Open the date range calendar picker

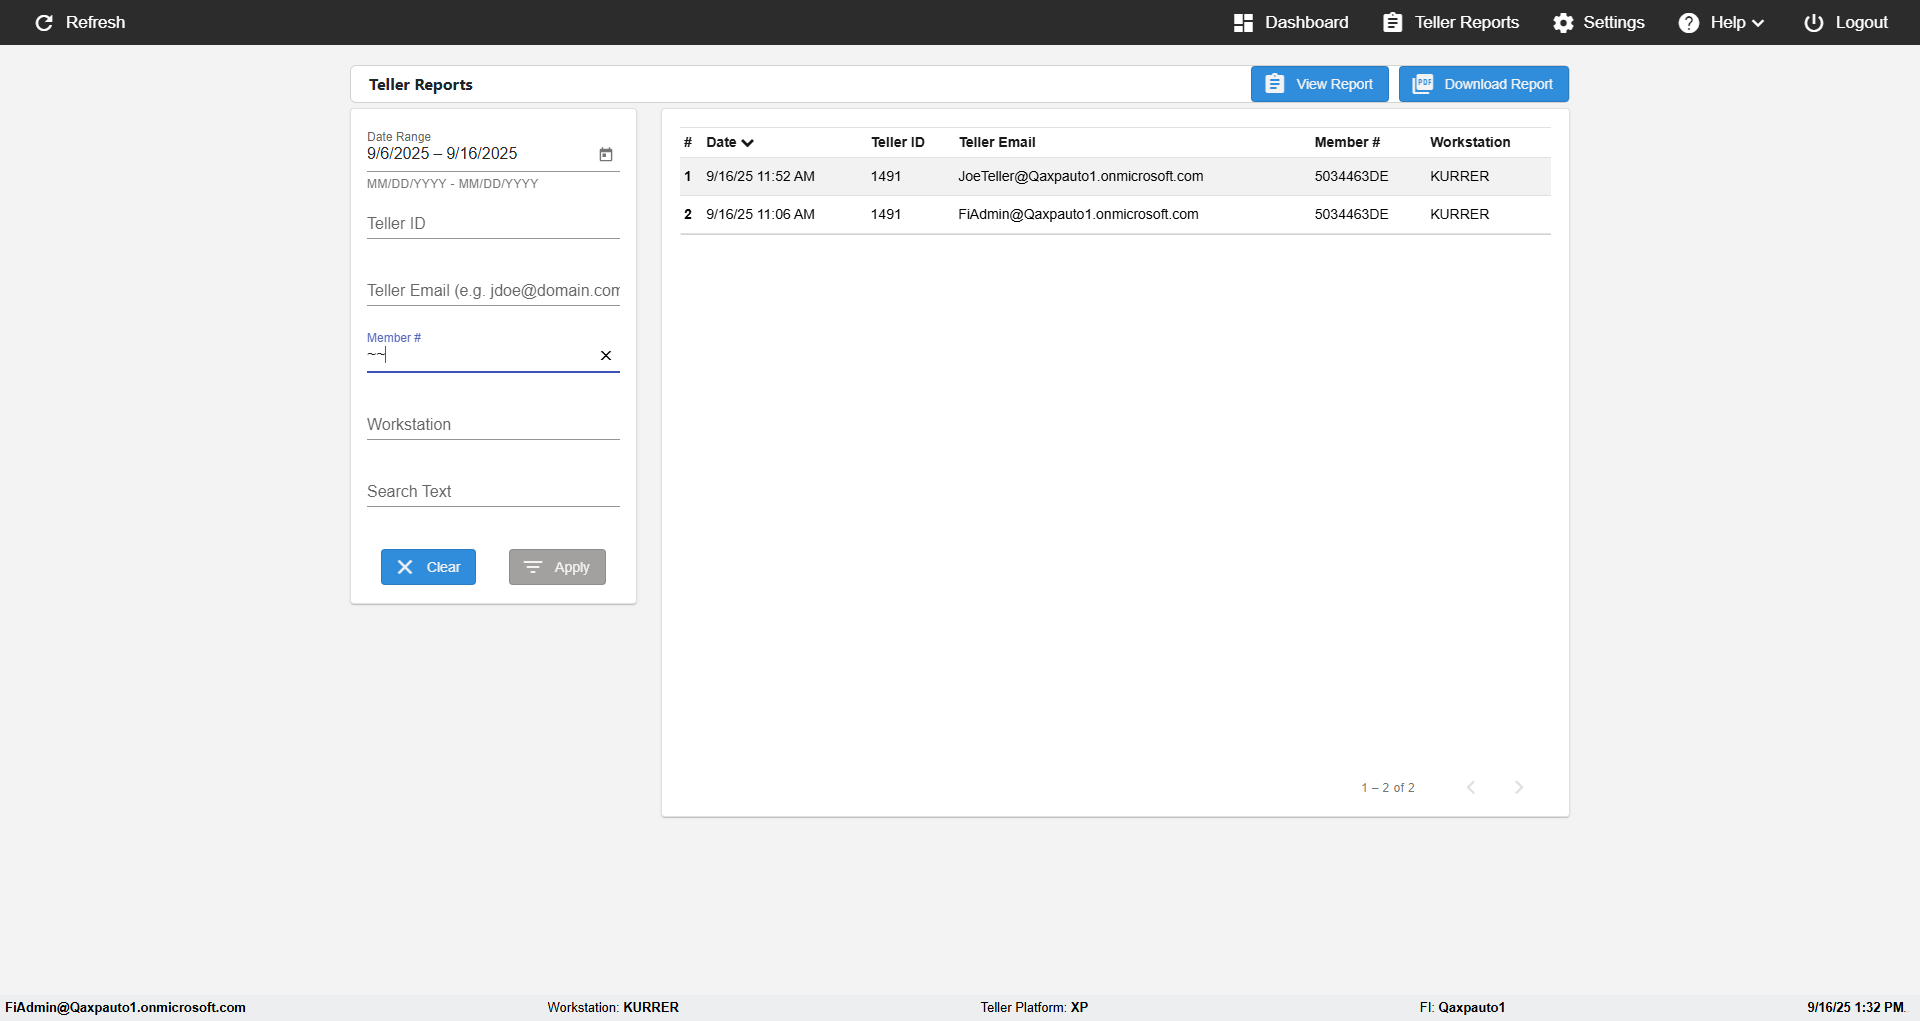tap(605, 154)
